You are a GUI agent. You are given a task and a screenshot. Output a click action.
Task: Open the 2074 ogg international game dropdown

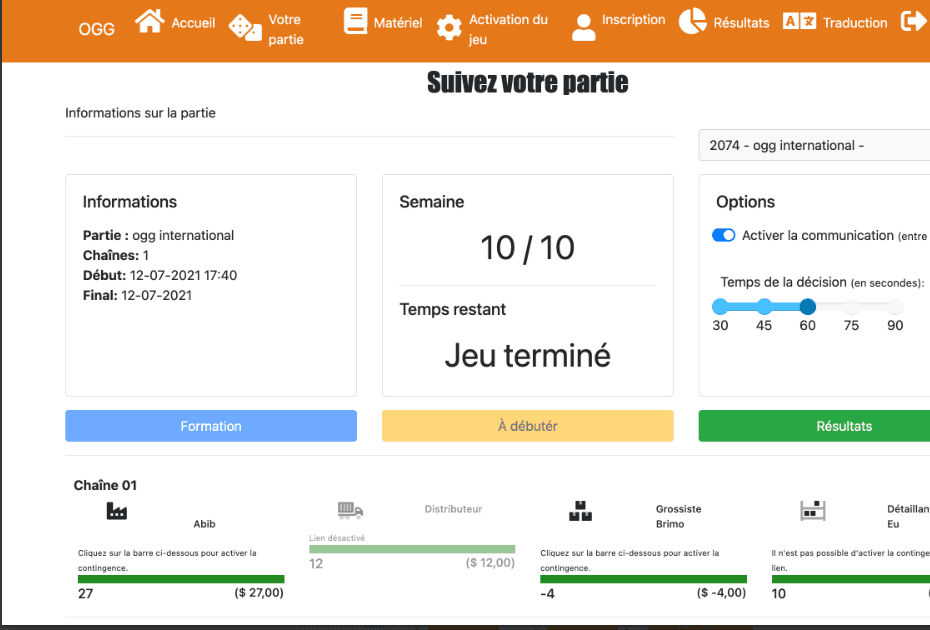point(813,144)
